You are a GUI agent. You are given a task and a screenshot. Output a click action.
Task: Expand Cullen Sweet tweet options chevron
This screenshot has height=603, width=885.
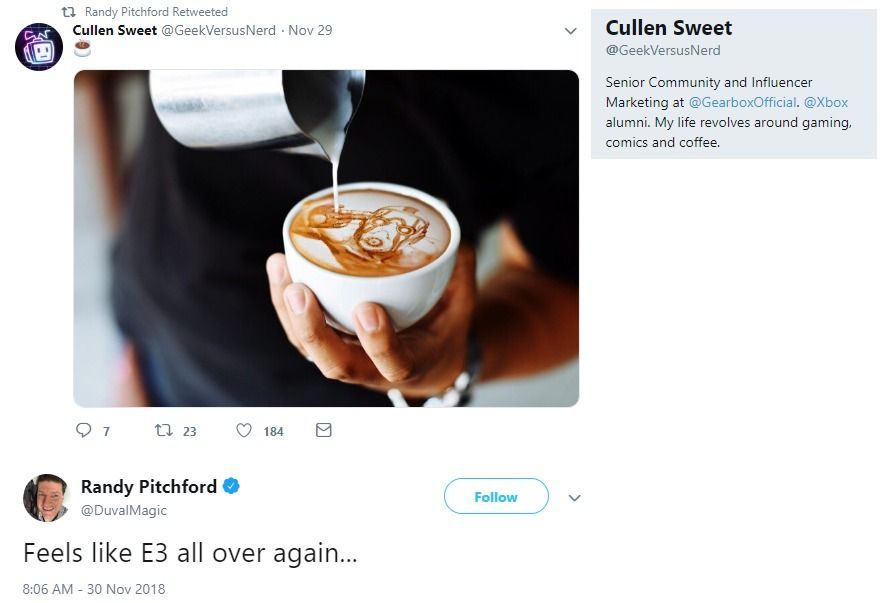click(571, 31)
